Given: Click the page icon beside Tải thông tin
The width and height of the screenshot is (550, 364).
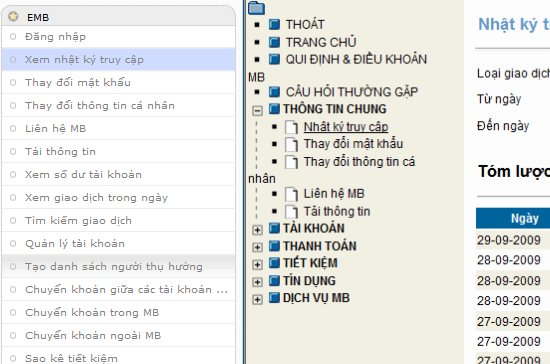Looking at the screenshot, I should [x=291, y=211].
